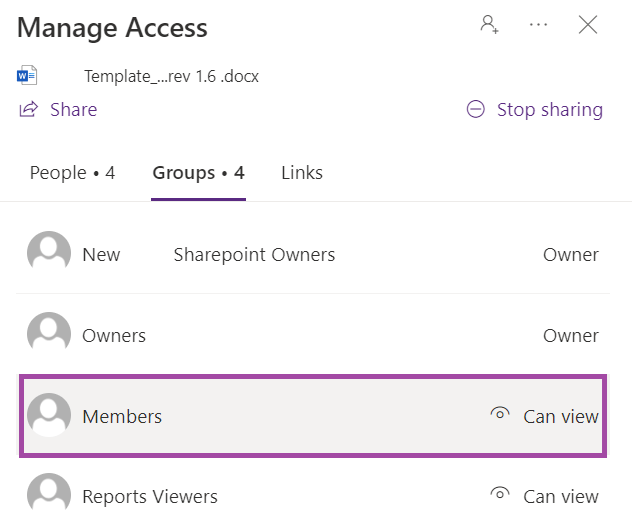
Task: Select the New Sharepoint Owners group row
Action: 313,254
